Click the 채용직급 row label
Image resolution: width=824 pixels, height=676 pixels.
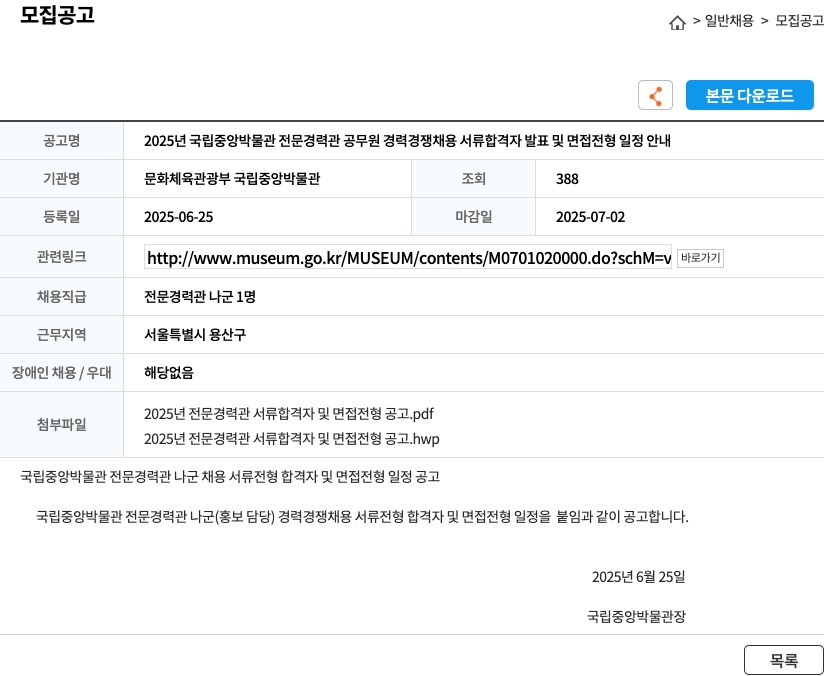coord(61,297)
